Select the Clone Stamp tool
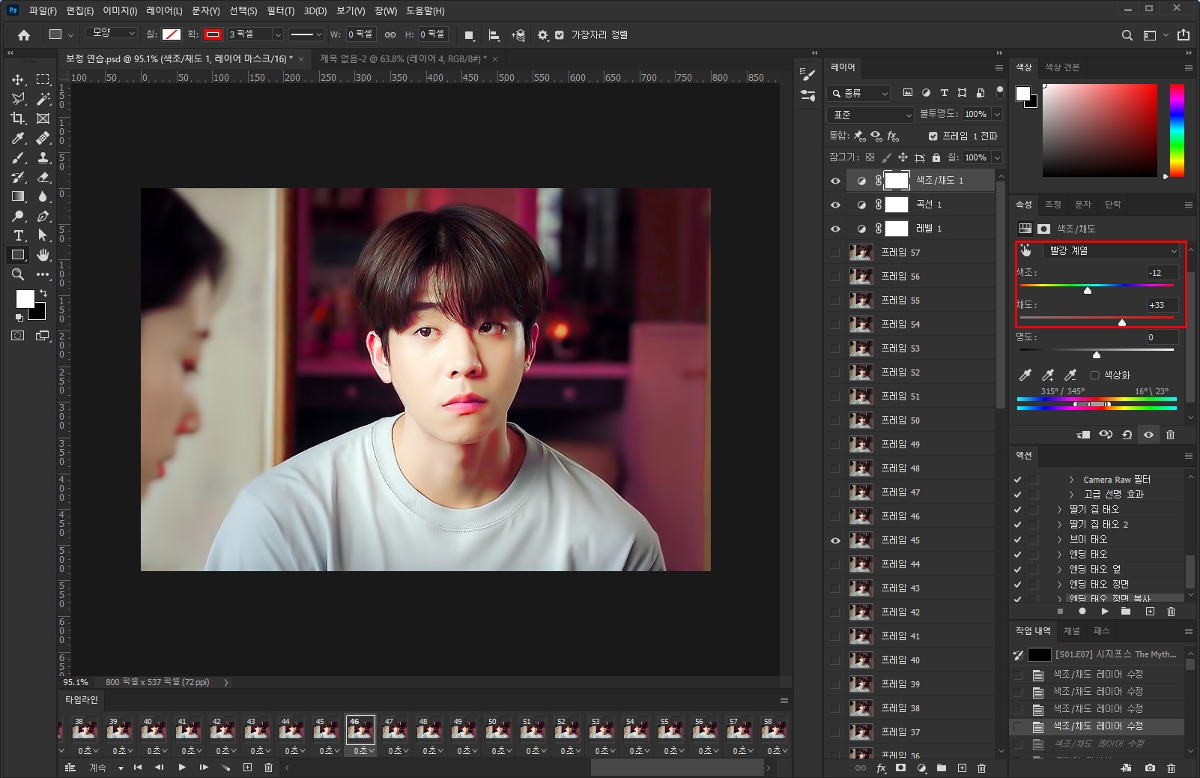1200x778 pixels. [x=43, y=158]
